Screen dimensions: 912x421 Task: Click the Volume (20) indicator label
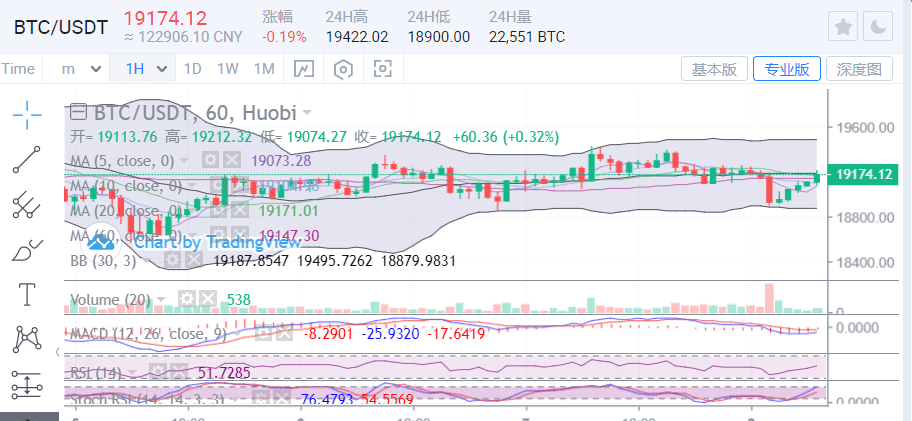coord(111,300)
